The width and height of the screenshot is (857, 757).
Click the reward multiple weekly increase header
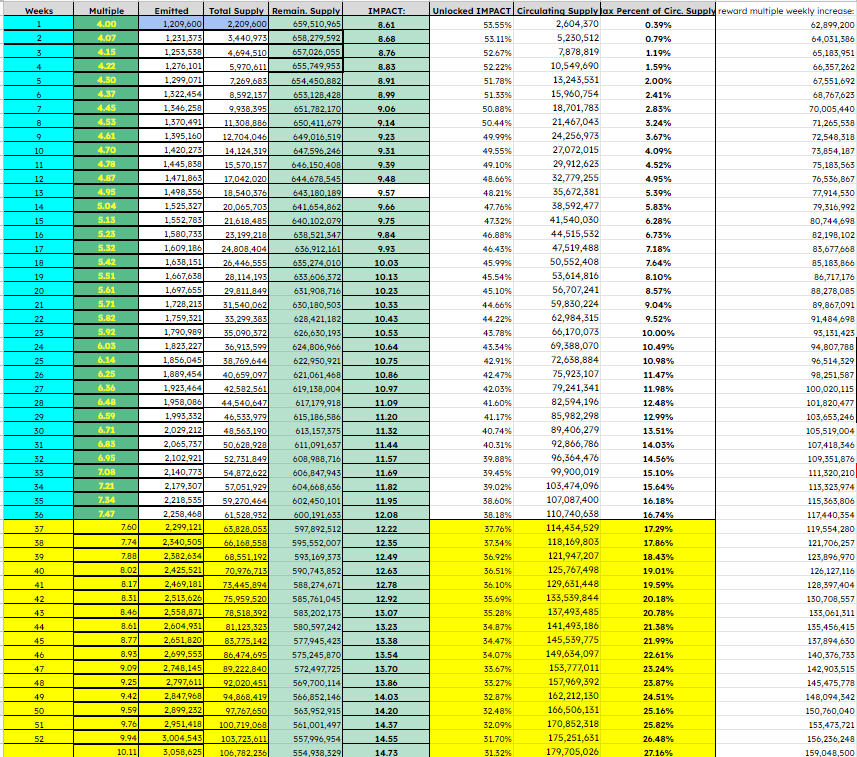pyautogui.click(x=786, y=9)
